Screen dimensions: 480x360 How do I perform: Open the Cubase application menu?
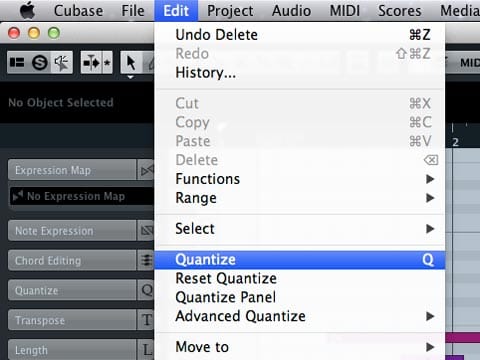[78, 11]
